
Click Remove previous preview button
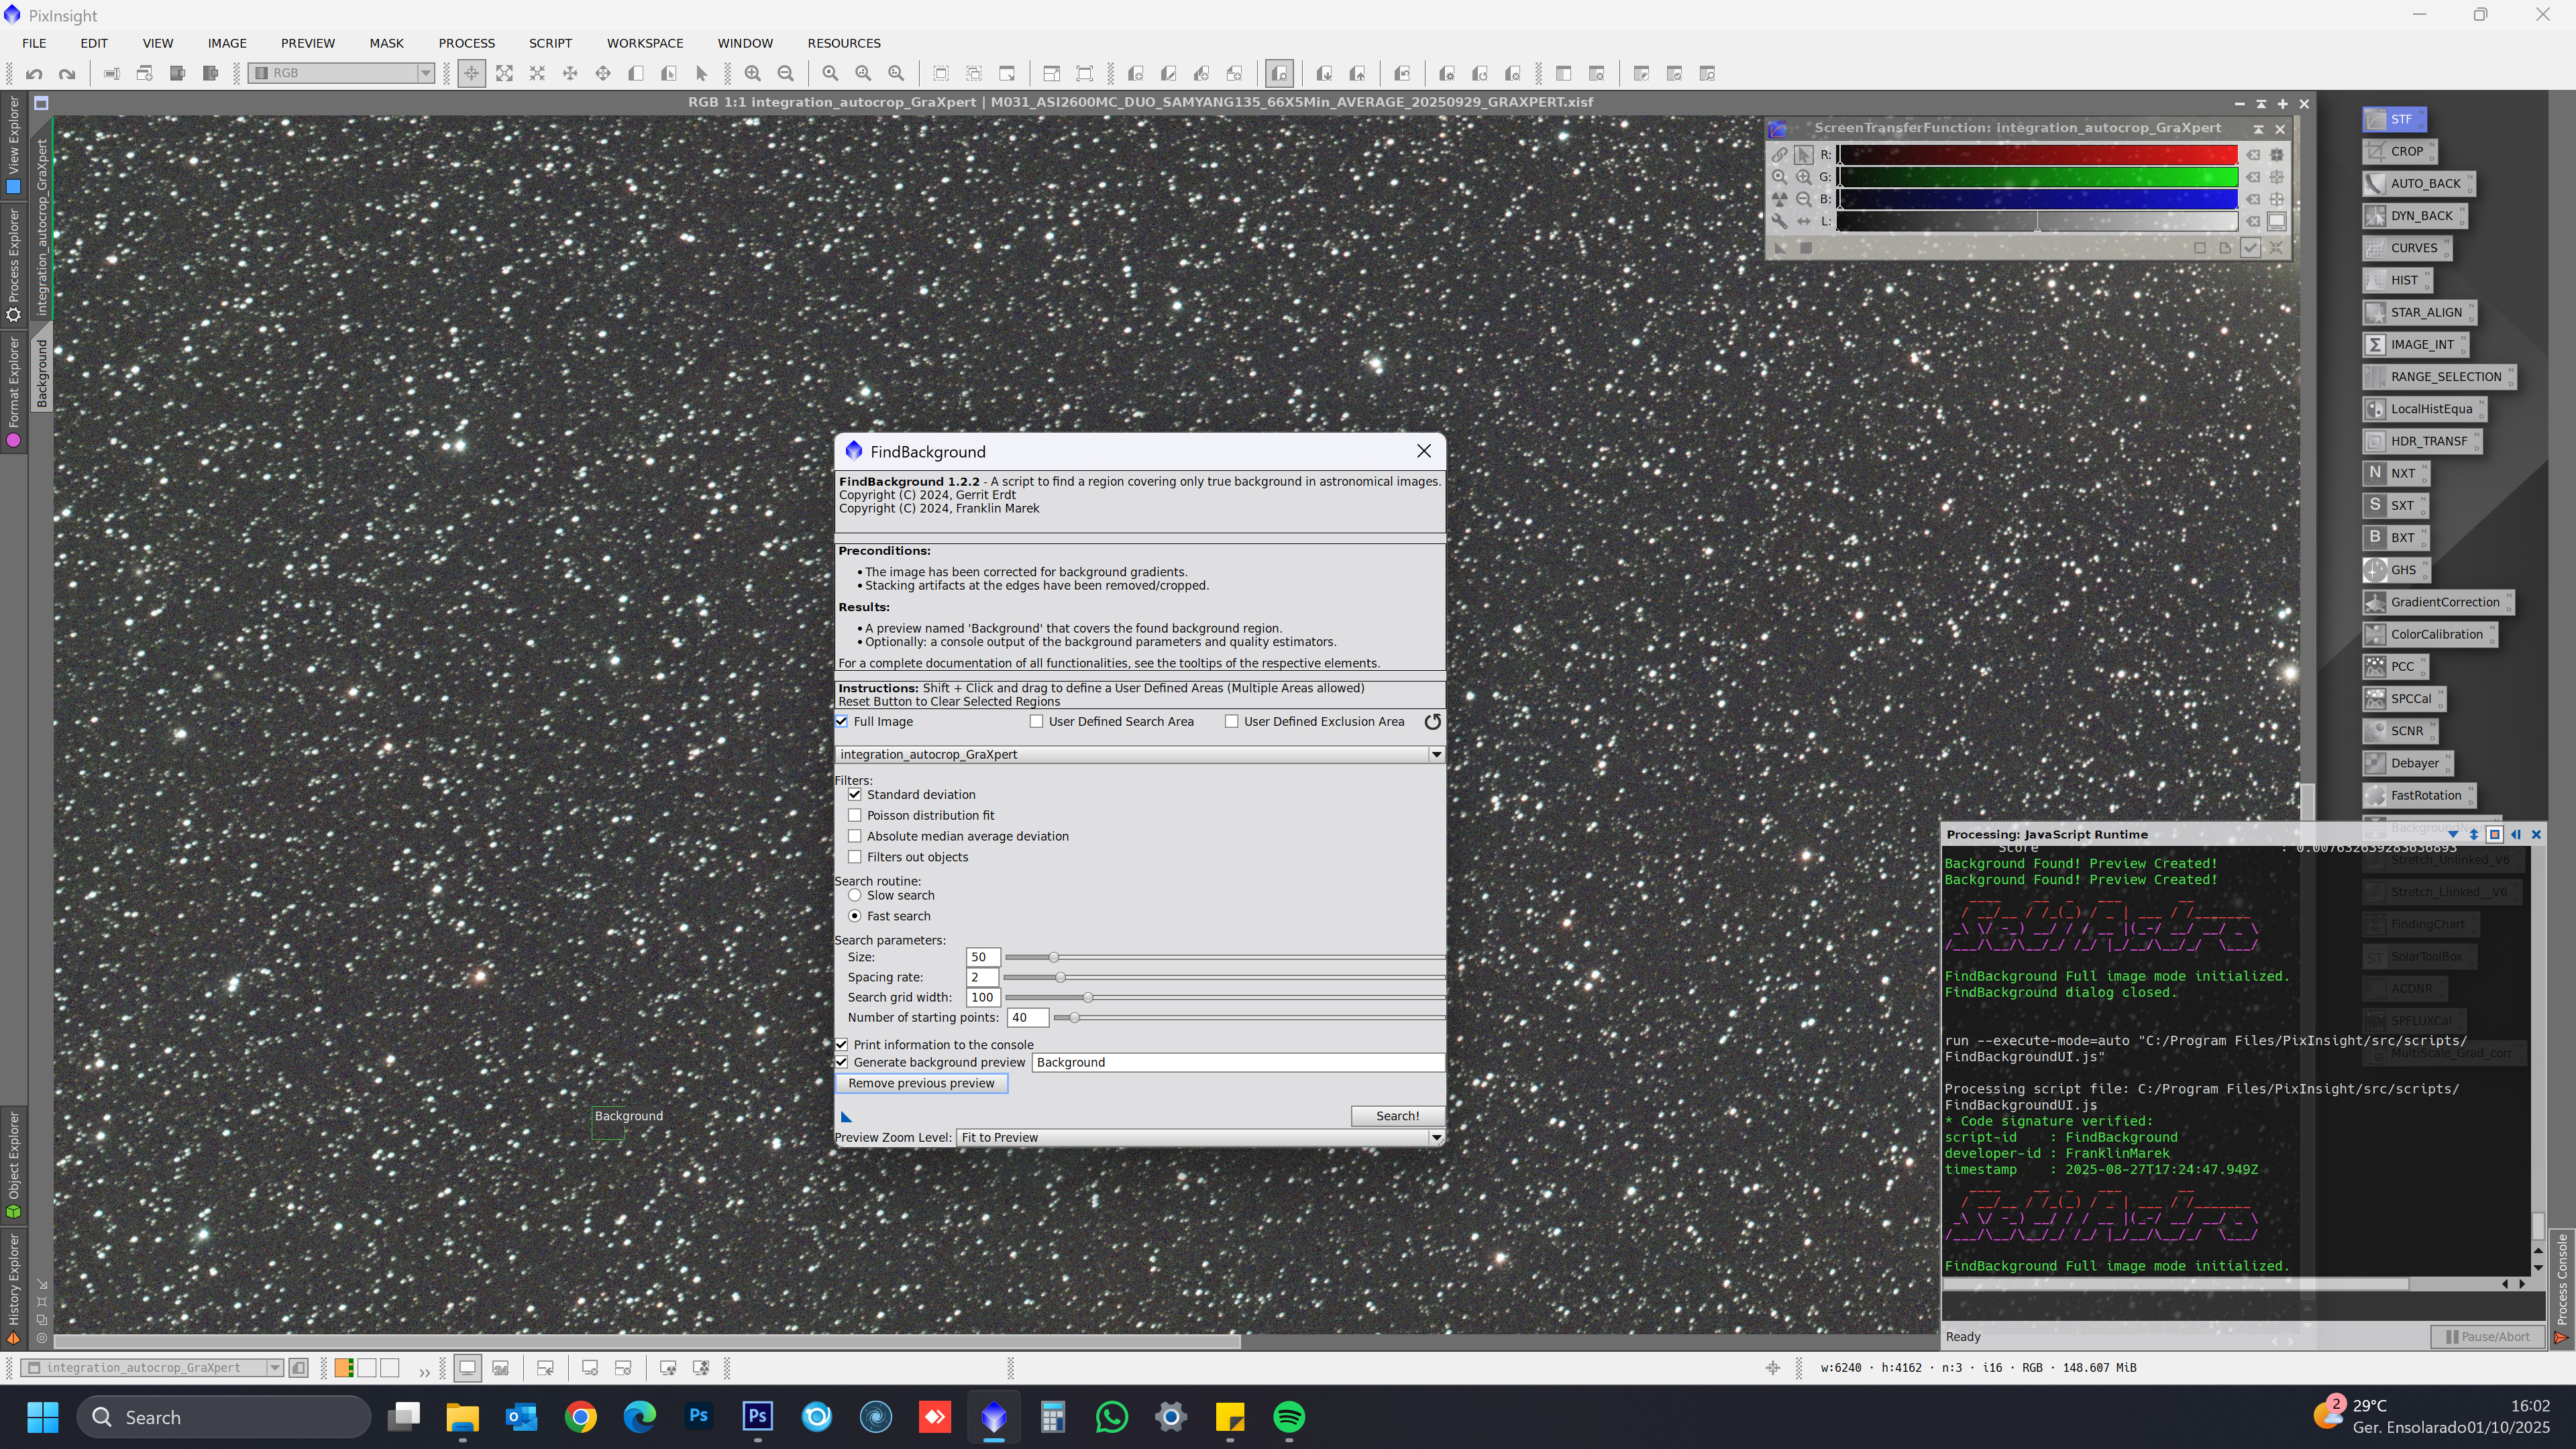(x=921, y=1084)
